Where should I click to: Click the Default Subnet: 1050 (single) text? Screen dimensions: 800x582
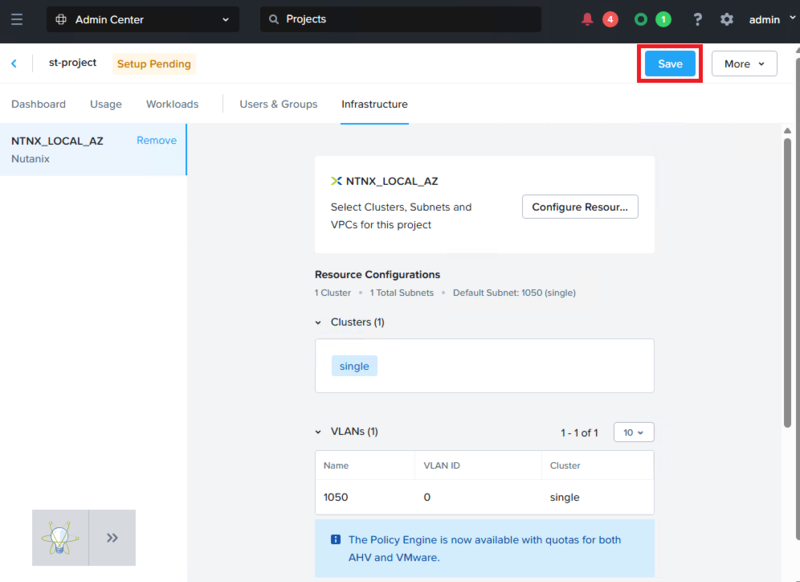pos(514,293)
